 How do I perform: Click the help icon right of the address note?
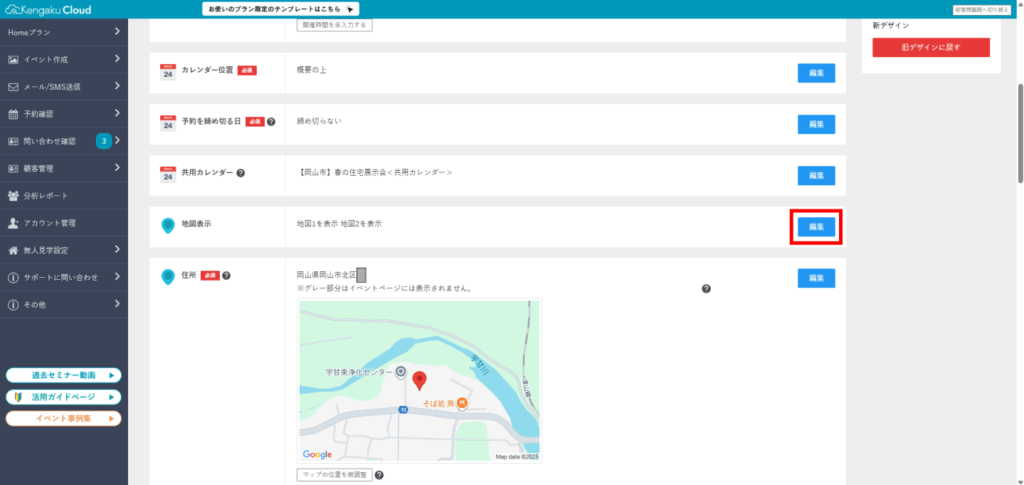pyautogui.click(x=706, y=289)
